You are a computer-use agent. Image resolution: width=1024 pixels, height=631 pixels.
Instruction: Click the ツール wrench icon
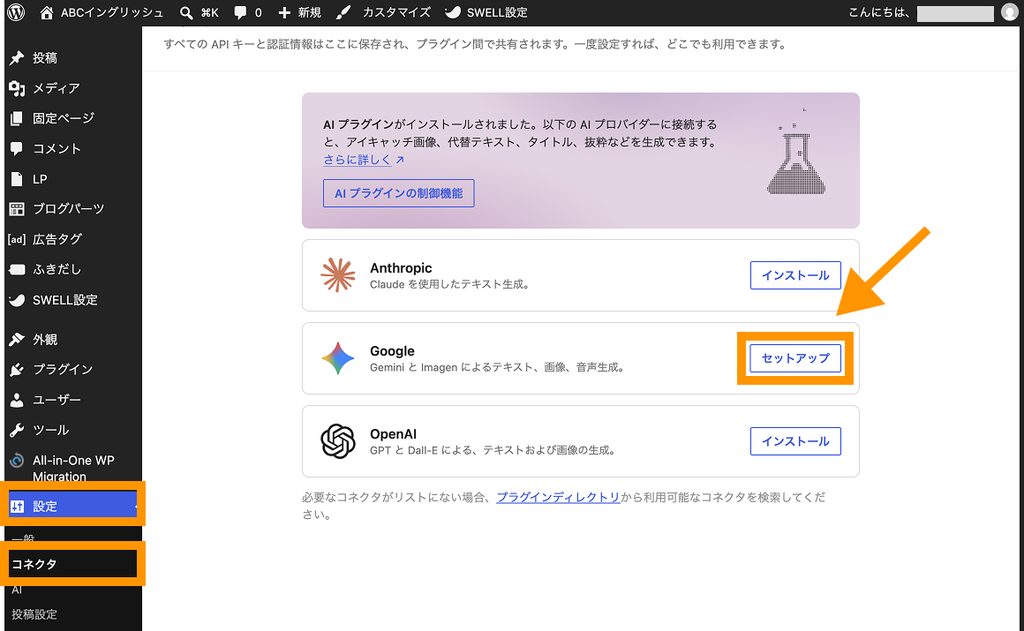pos(17,430)
